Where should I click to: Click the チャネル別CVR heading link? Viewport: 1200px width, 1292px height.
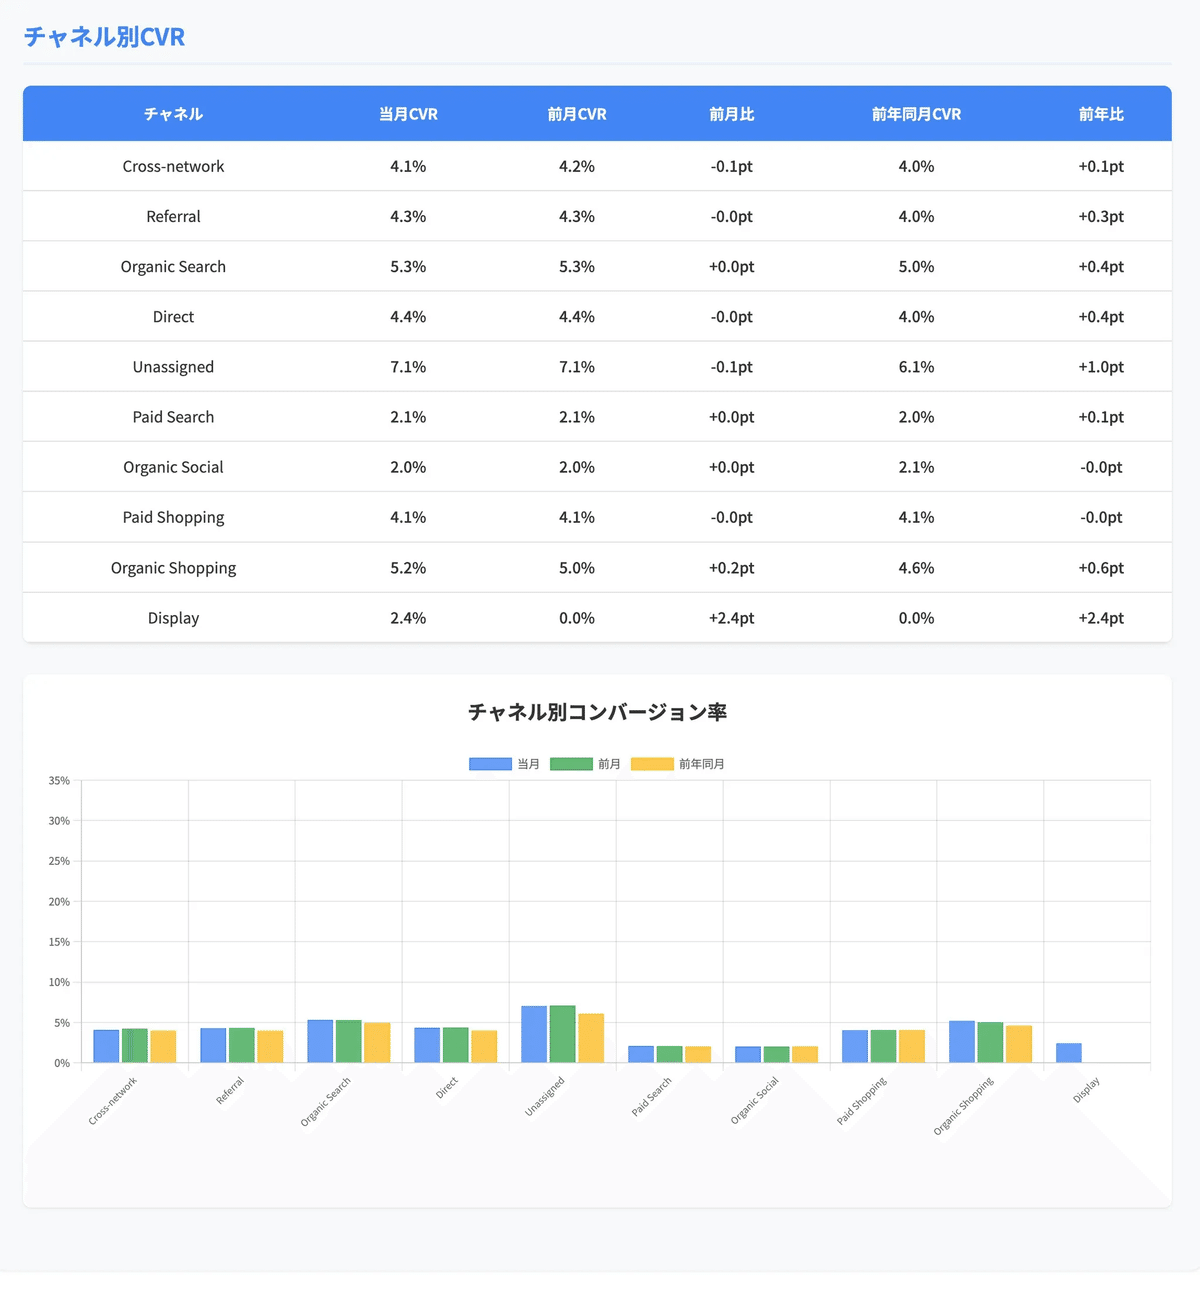tap(104, 36)
